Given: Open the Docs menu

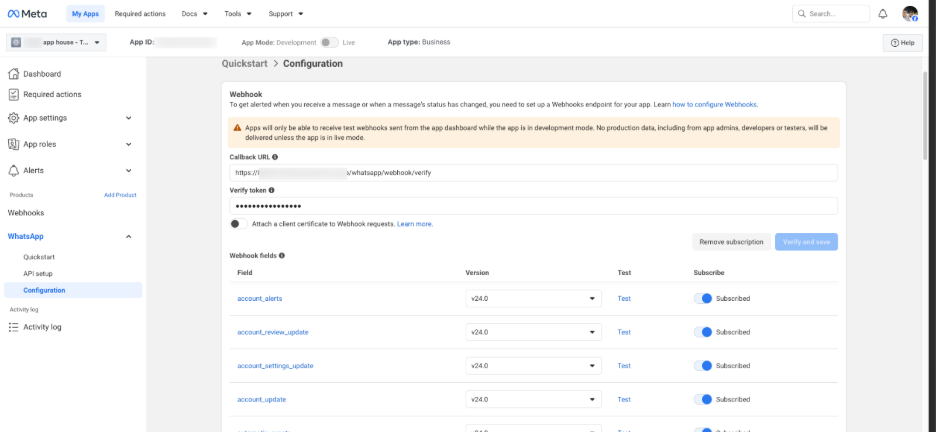Looking at the screenshot, I should (x=195, y=14).
